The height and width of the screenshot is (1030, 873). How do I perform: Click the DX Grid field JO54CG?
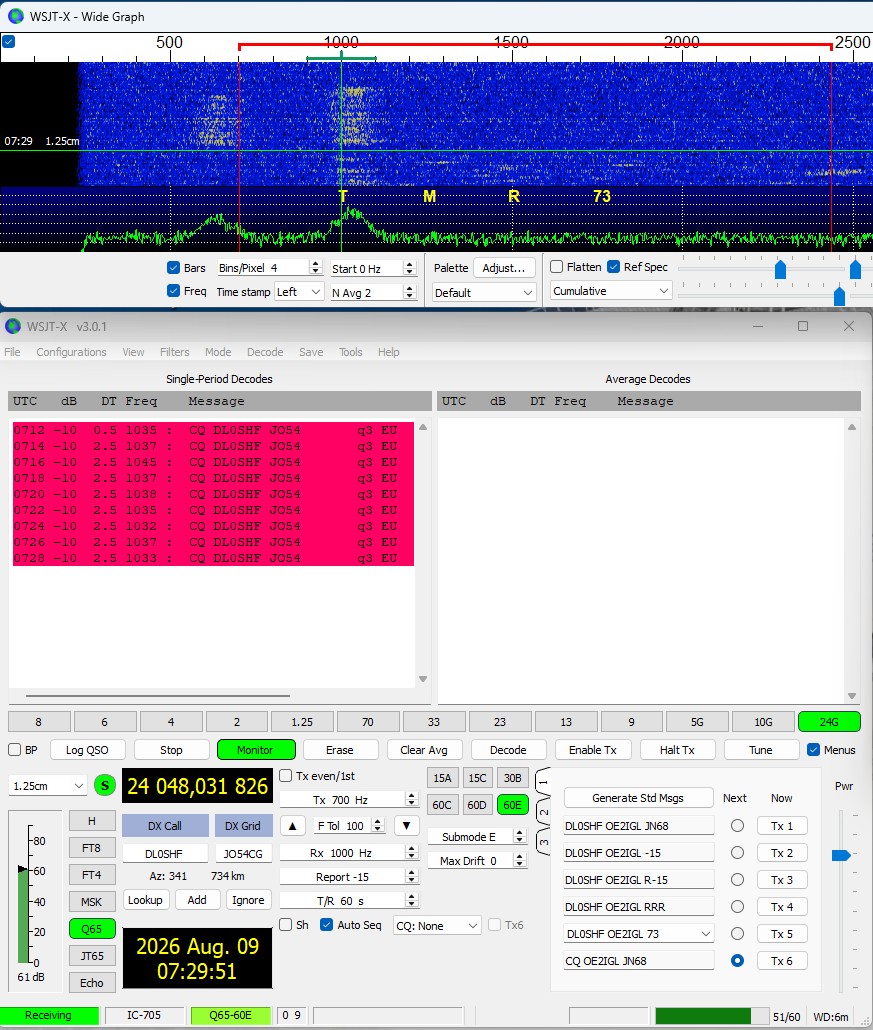[x=243, y=853]
